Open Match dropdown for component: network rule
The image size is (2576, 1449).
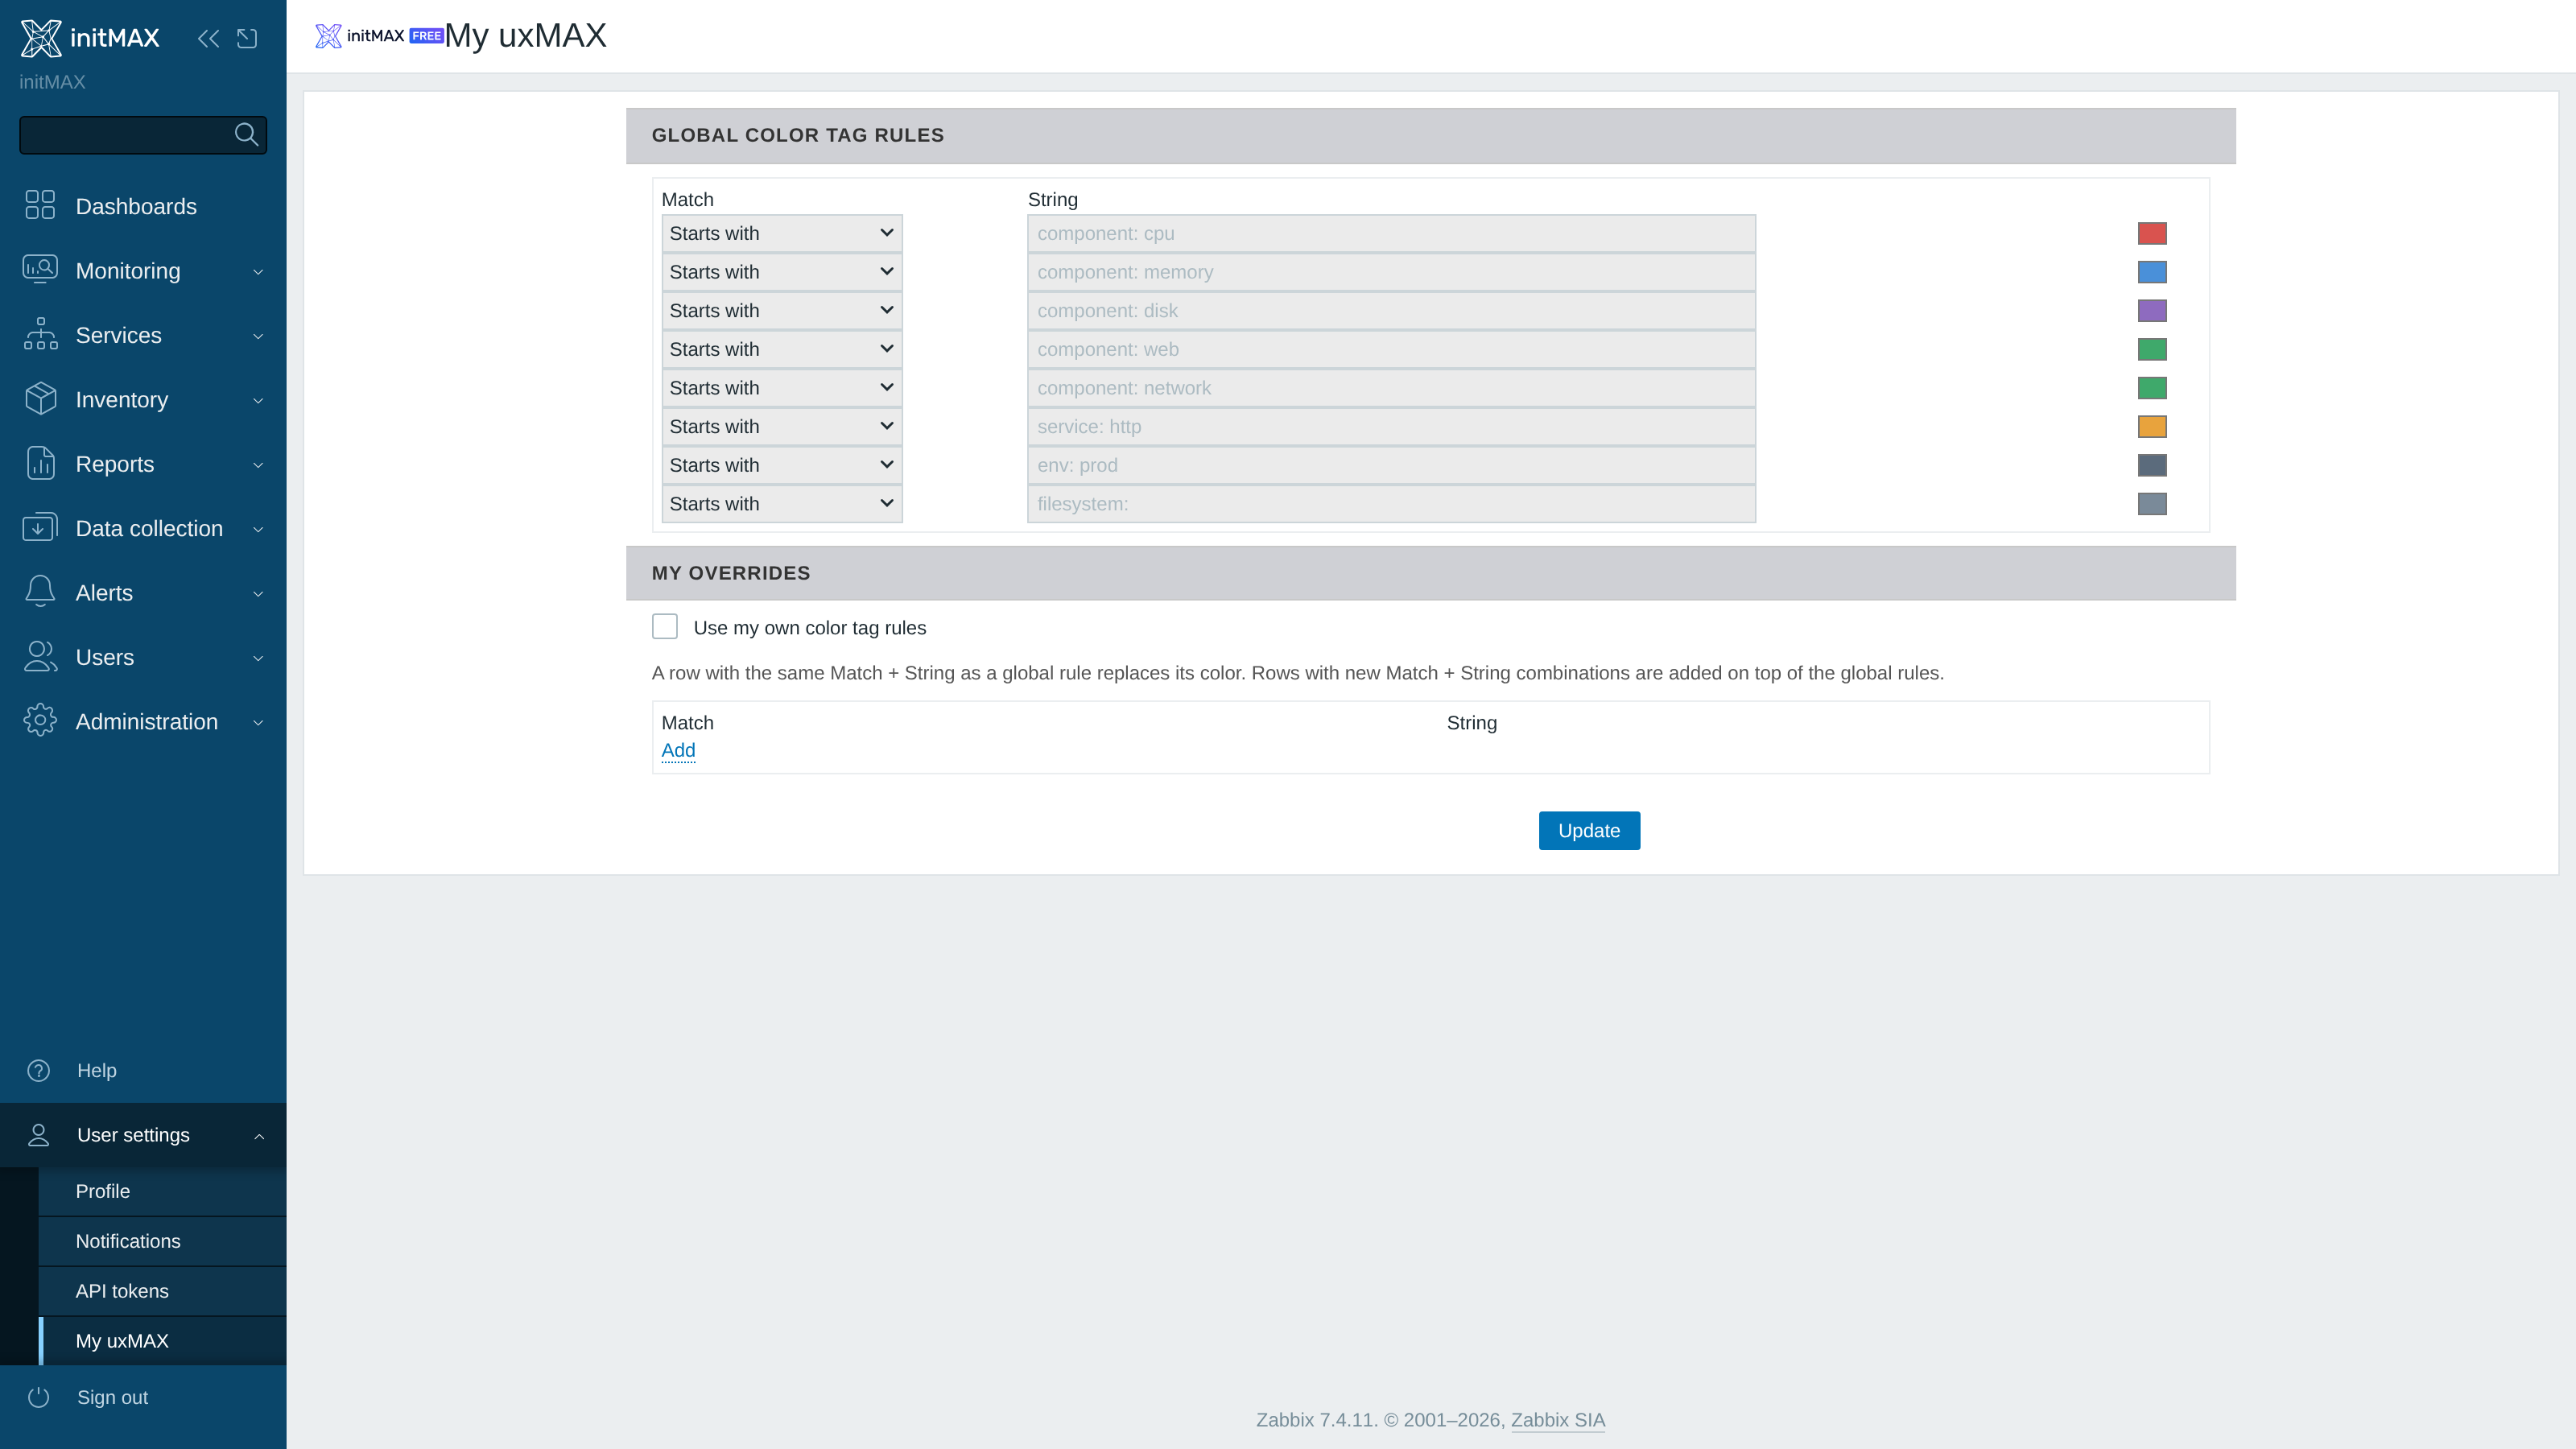(x=782, y=388)
